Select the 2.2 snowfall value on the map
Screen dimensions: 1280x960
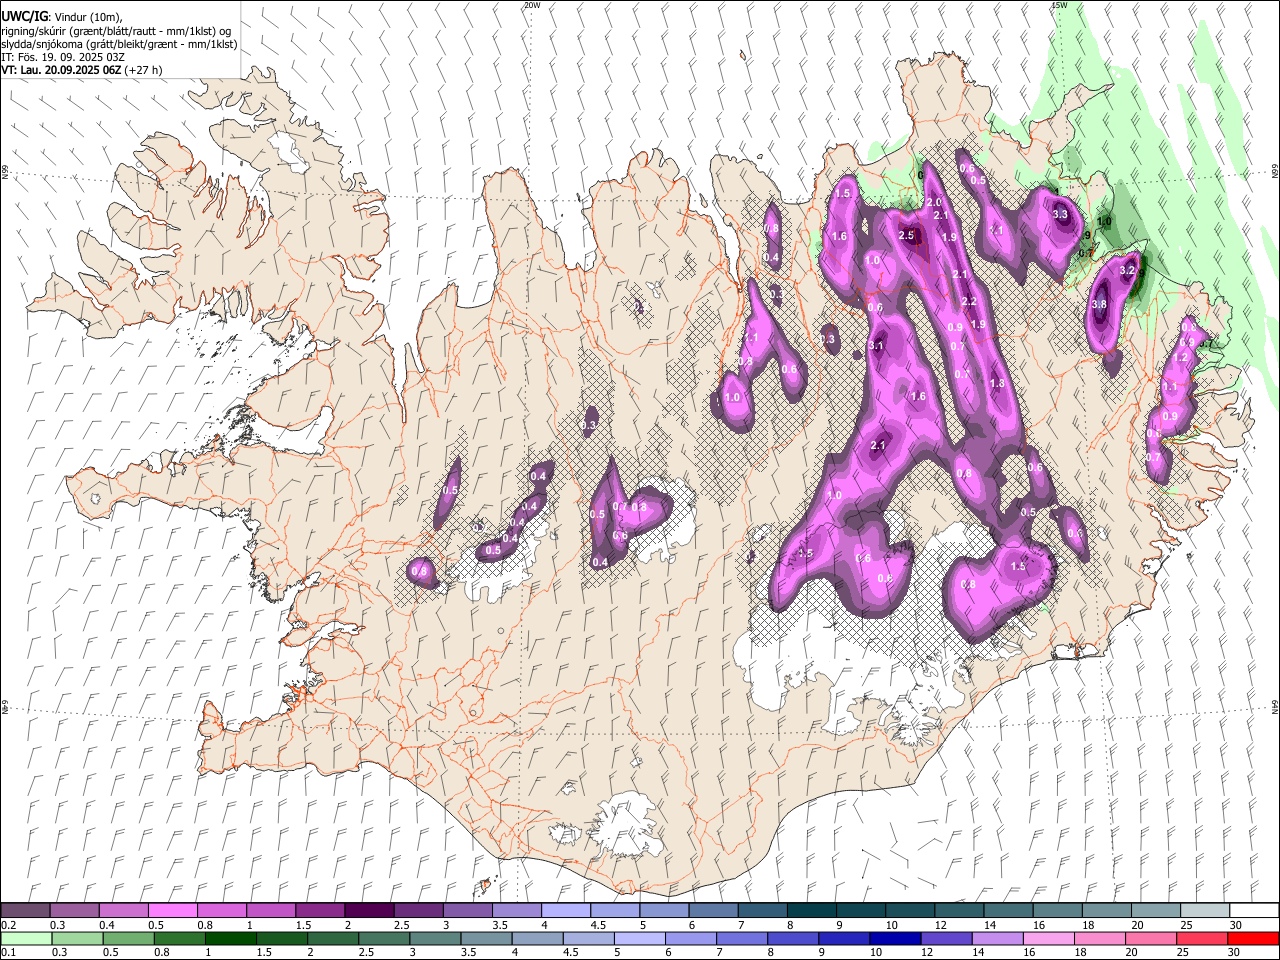[969, 301]
